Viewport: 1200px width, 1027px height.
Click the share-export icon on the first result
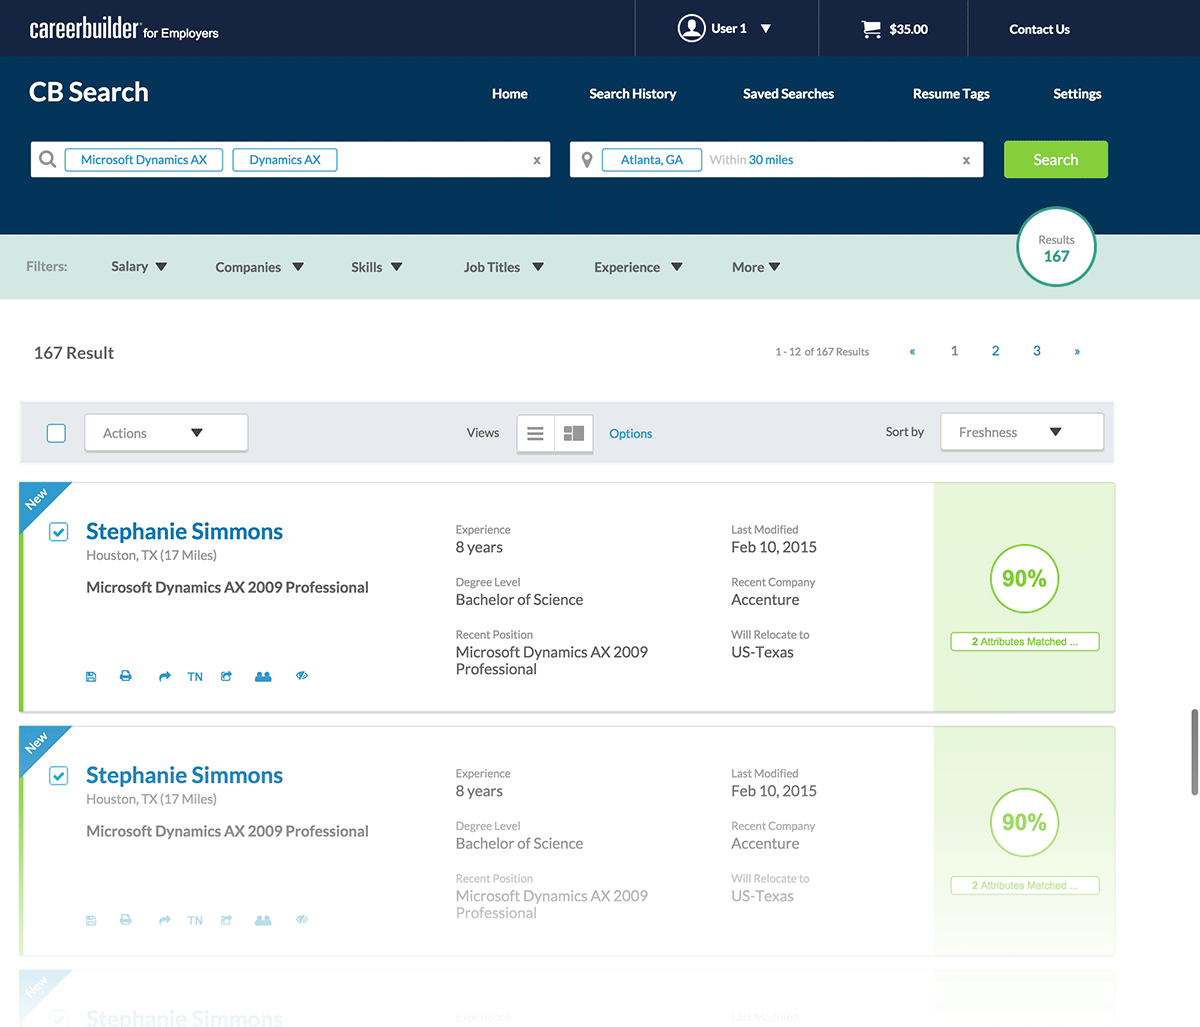227,677
